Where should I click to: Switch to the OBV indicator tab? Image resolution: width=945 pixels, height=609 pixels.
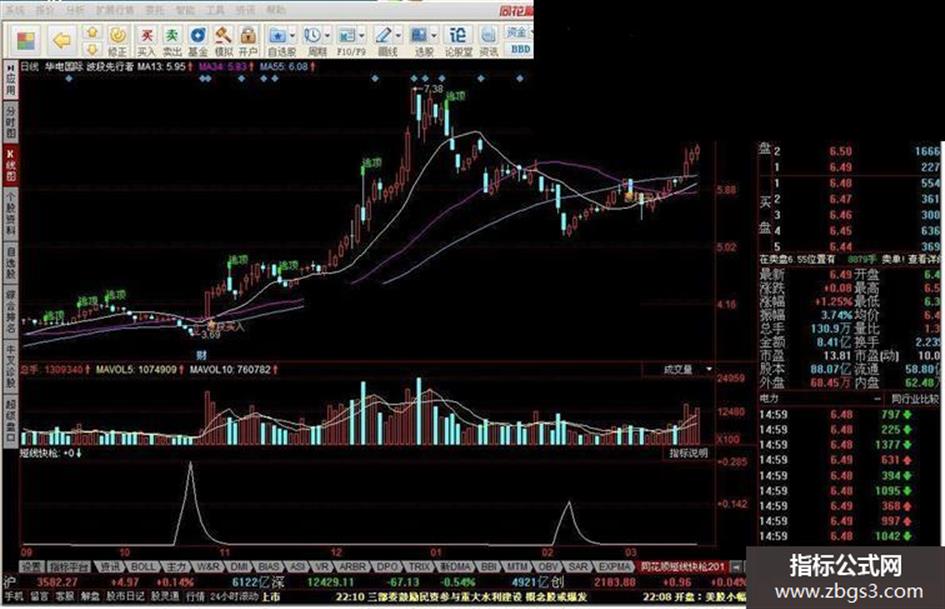[x=548, y=567]
